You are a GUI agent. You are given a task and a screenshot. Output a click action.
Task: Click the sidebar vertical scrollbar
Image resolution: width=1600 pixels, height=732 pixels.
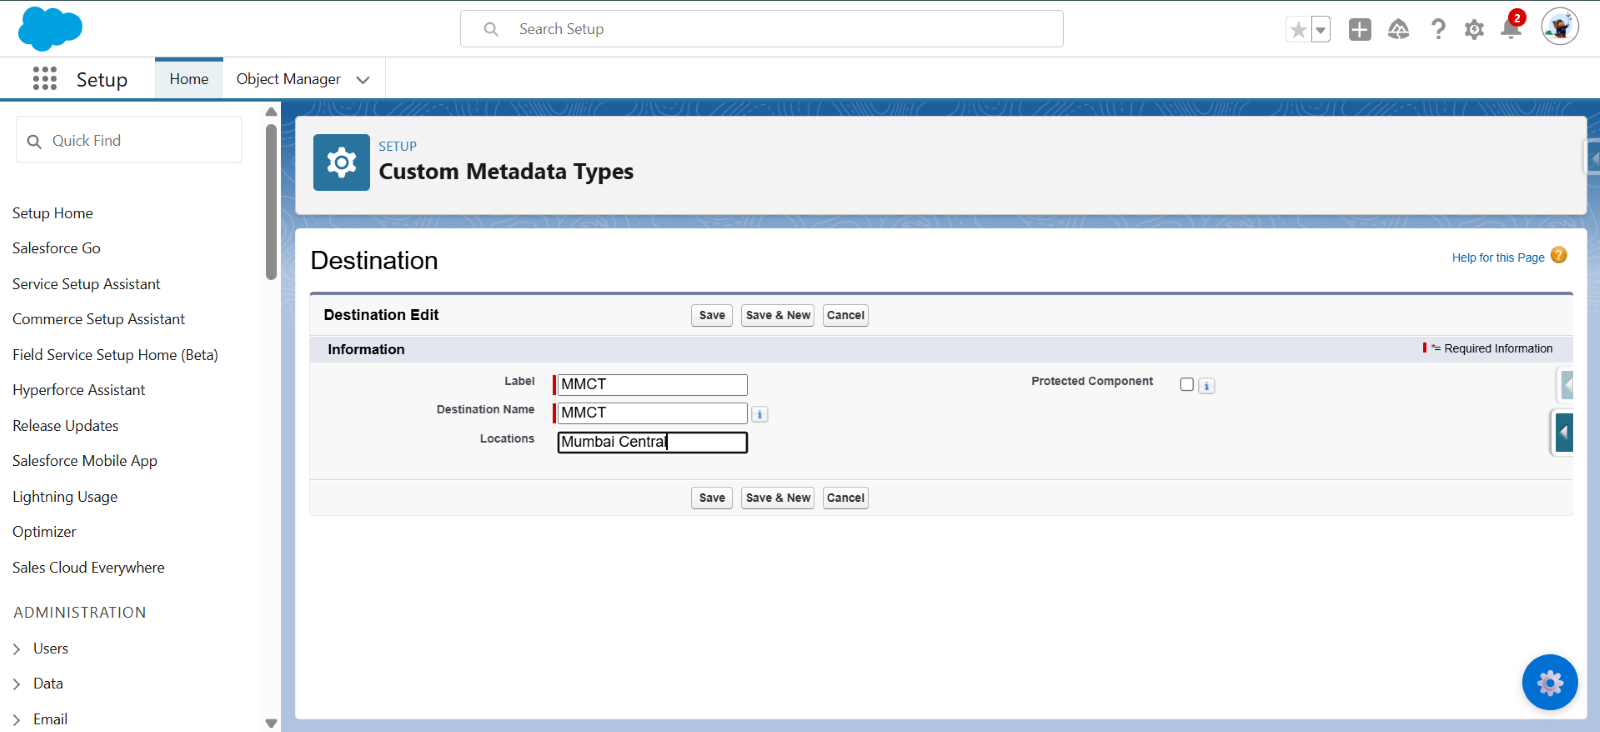(x=271, y=200)
